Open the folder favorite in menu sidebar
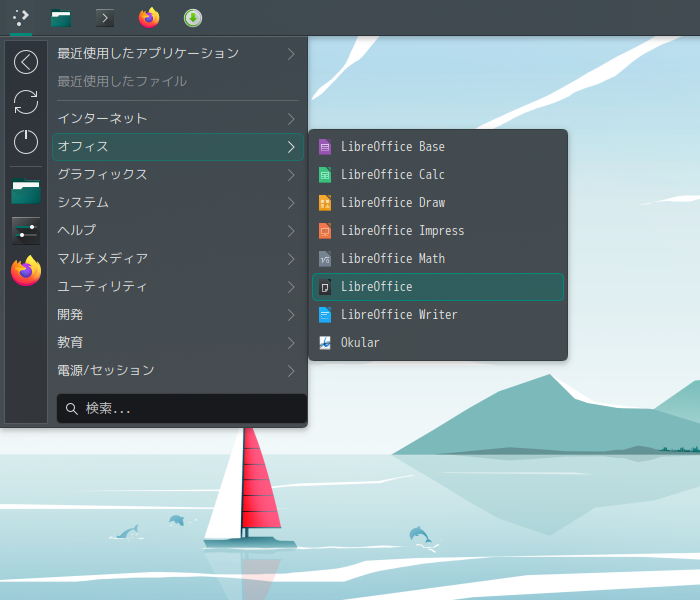 [26, 191]
